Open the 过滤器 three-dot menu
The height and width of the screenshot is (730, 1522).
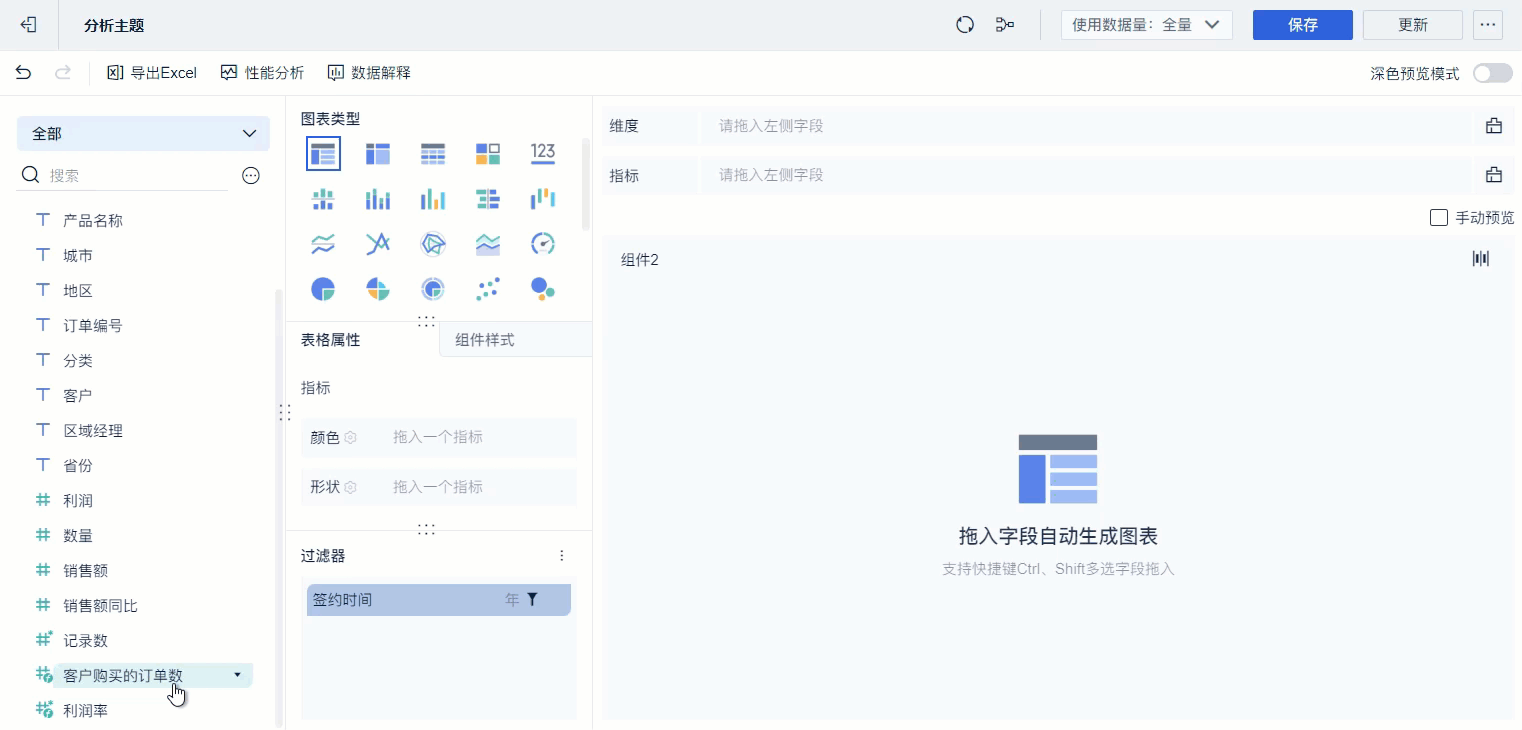562,556
